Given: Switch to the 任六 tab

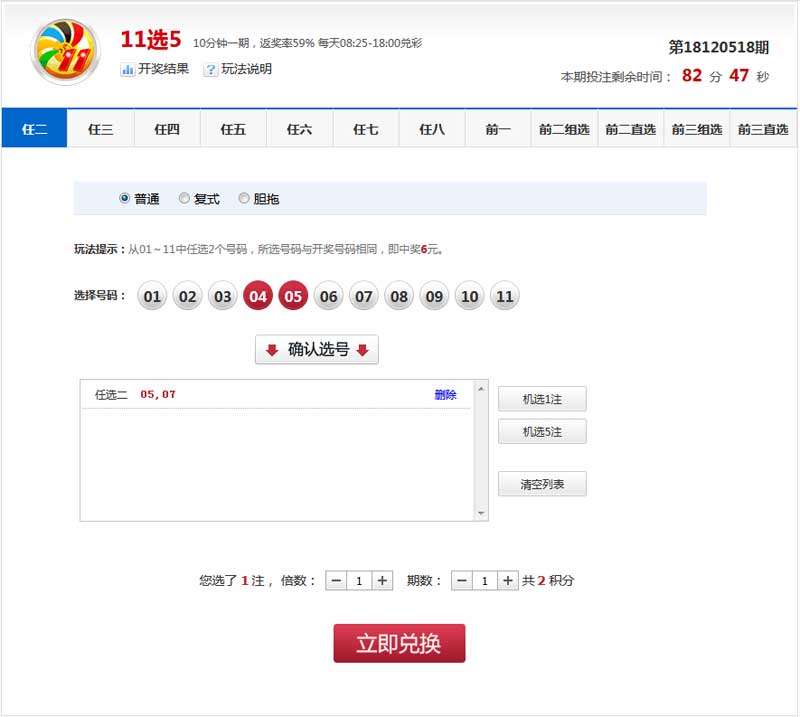Looking at the screenshot, I should pyautogui.click(x=299, y=129).
